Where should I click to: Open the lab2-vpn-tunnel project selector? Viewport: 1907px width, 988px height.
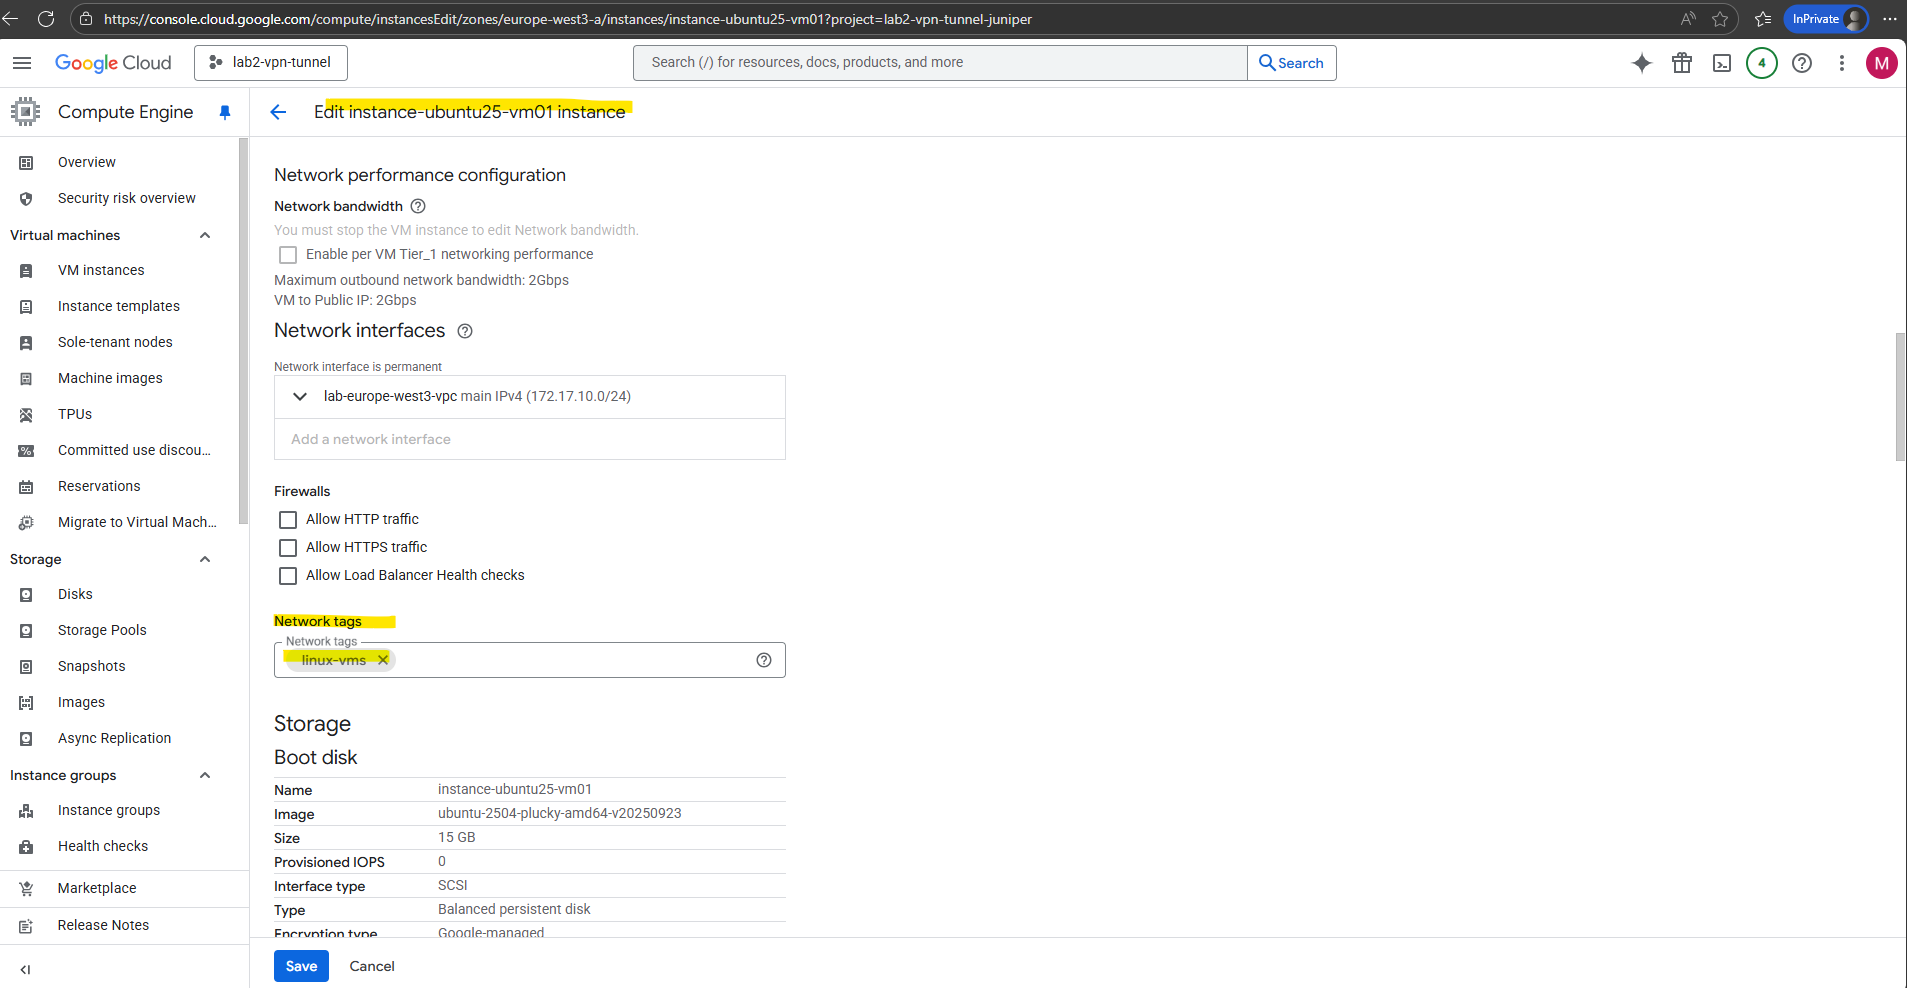271,63
